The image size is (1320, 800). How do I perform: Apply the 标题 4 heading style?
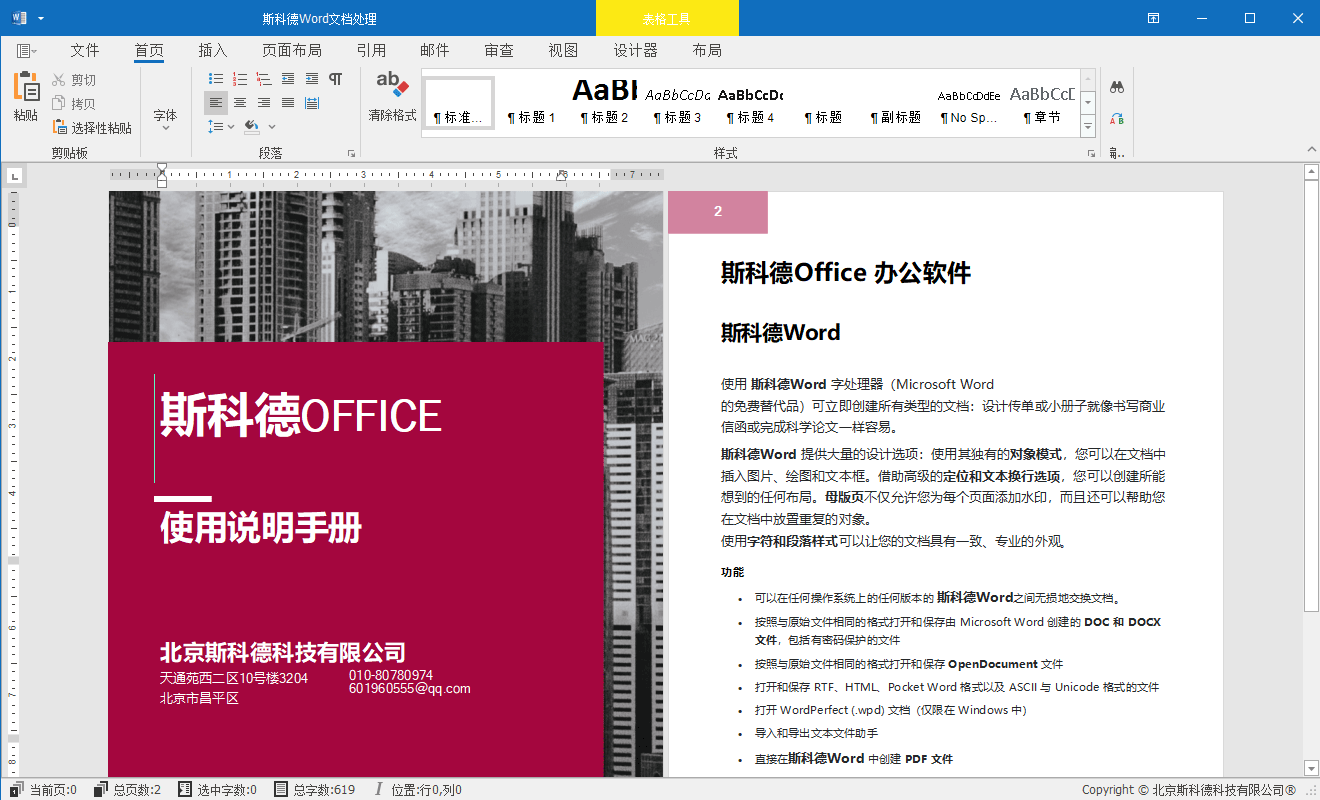pos(750,102)
